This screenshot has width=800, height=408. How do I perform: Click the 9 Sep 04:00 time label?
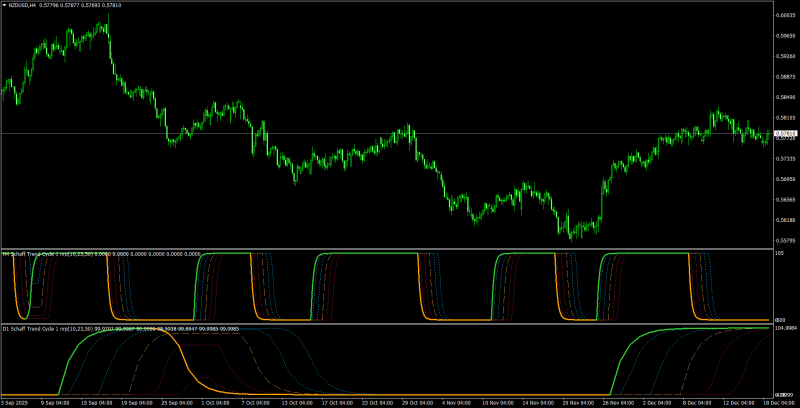(54, 402)
